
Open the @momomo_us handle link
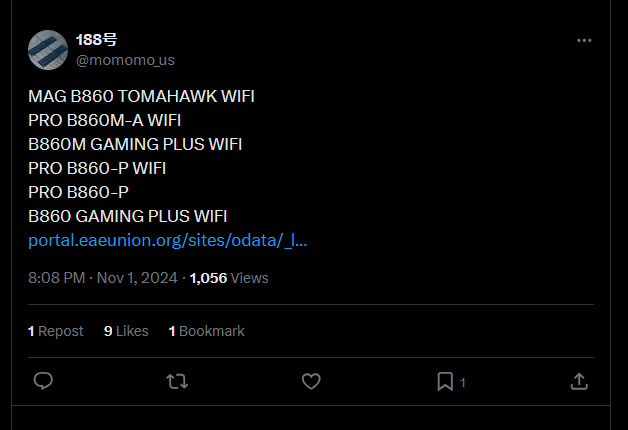click(x=125, y=60)
